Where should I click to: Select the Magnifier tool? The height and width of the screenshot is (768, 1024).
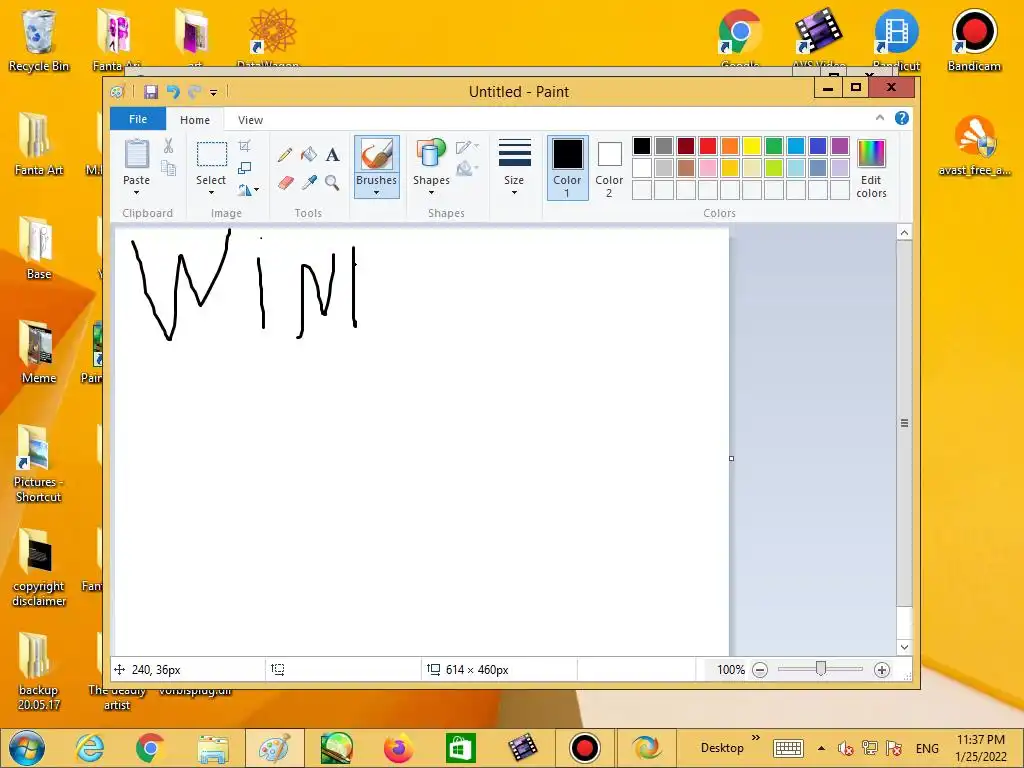click(332, 182)
